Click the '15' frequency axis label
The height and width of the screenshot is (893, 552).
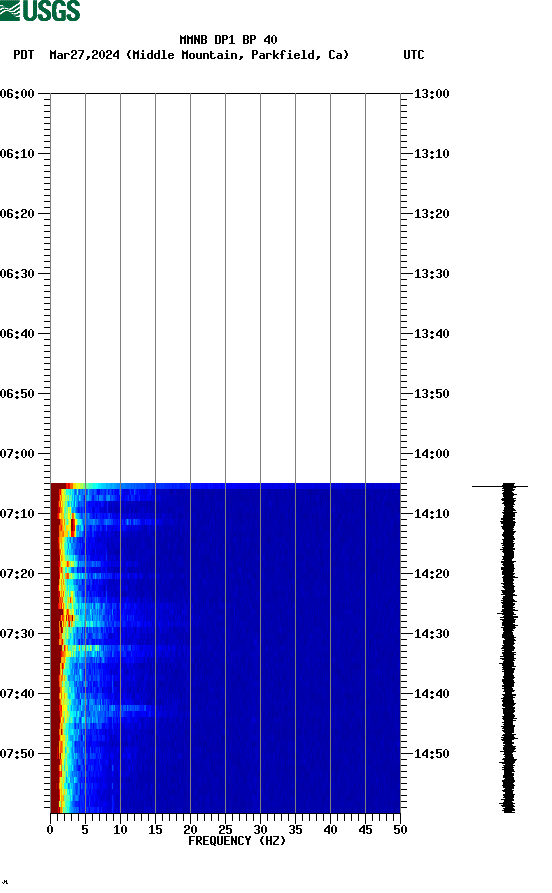(x=155, y=830)
